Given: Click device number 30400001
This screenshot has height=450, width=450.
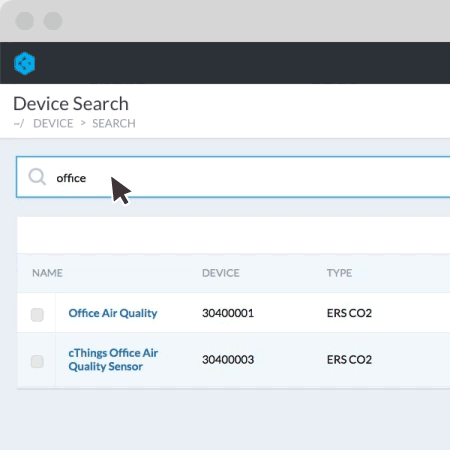Looking at the screenshot, I should tap(228, 313).
